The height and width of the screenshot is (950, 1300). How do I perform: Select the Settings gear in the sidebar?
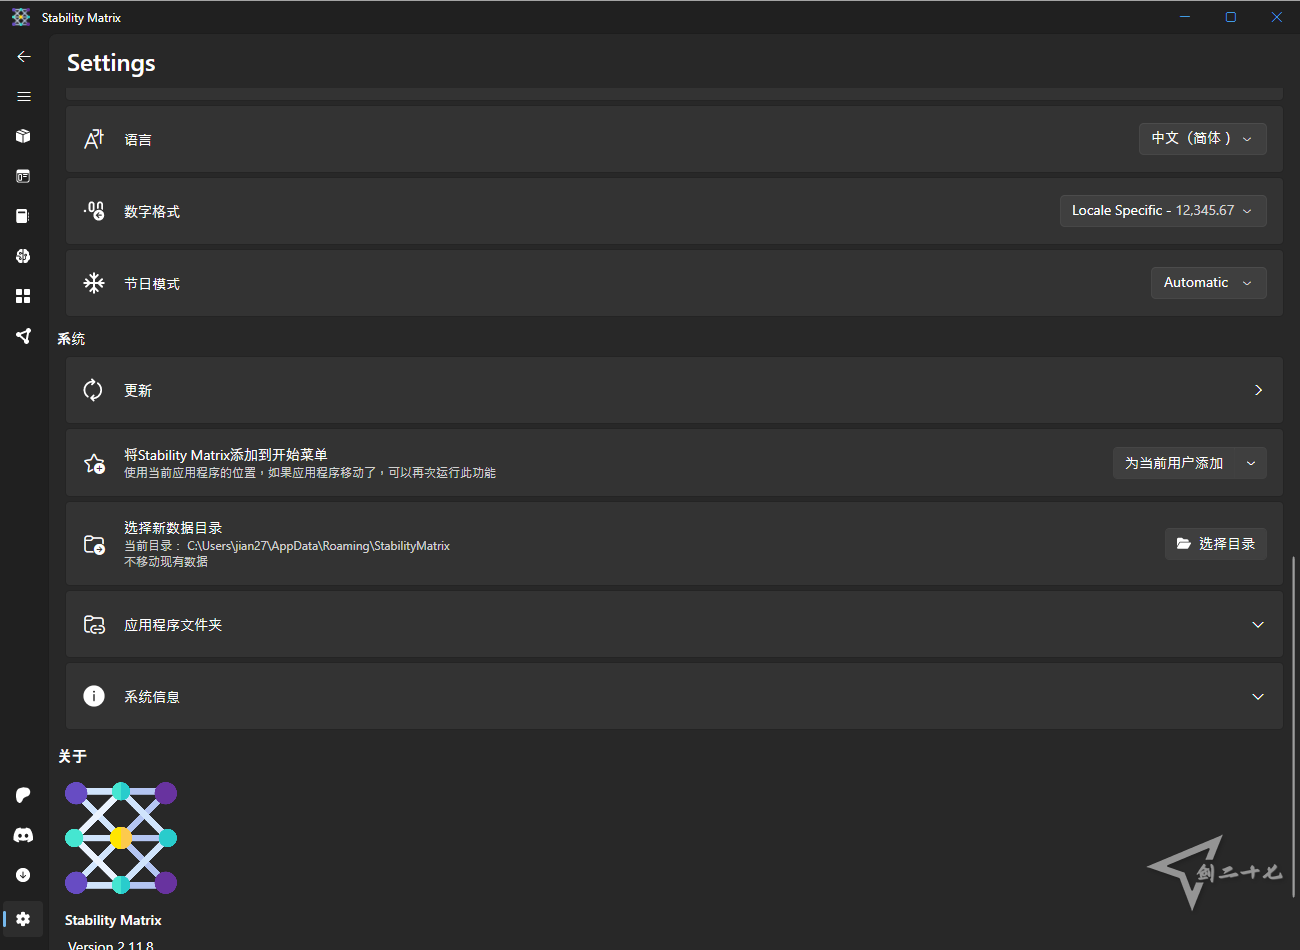(23, 919)
